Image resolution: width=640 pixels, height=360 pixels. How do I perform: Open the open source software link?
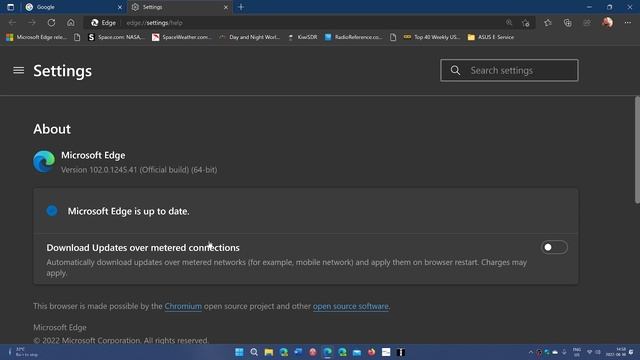[x=351, y=306]
